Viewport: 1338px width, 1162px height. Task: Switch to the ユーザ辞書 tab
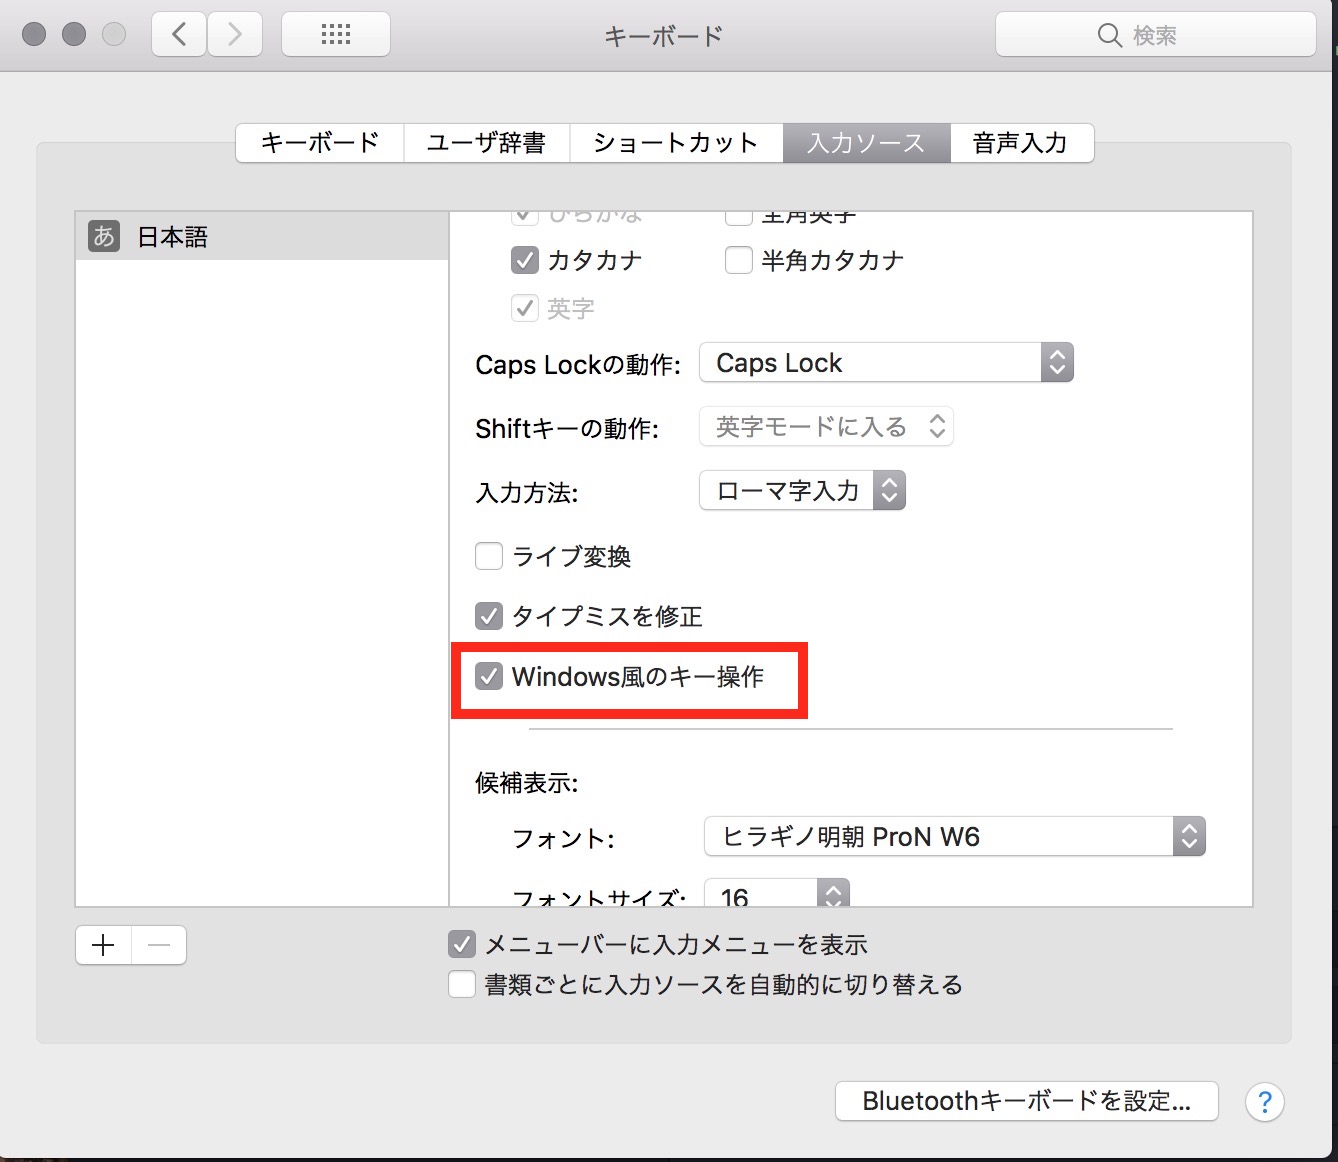[x=486, y=143]
